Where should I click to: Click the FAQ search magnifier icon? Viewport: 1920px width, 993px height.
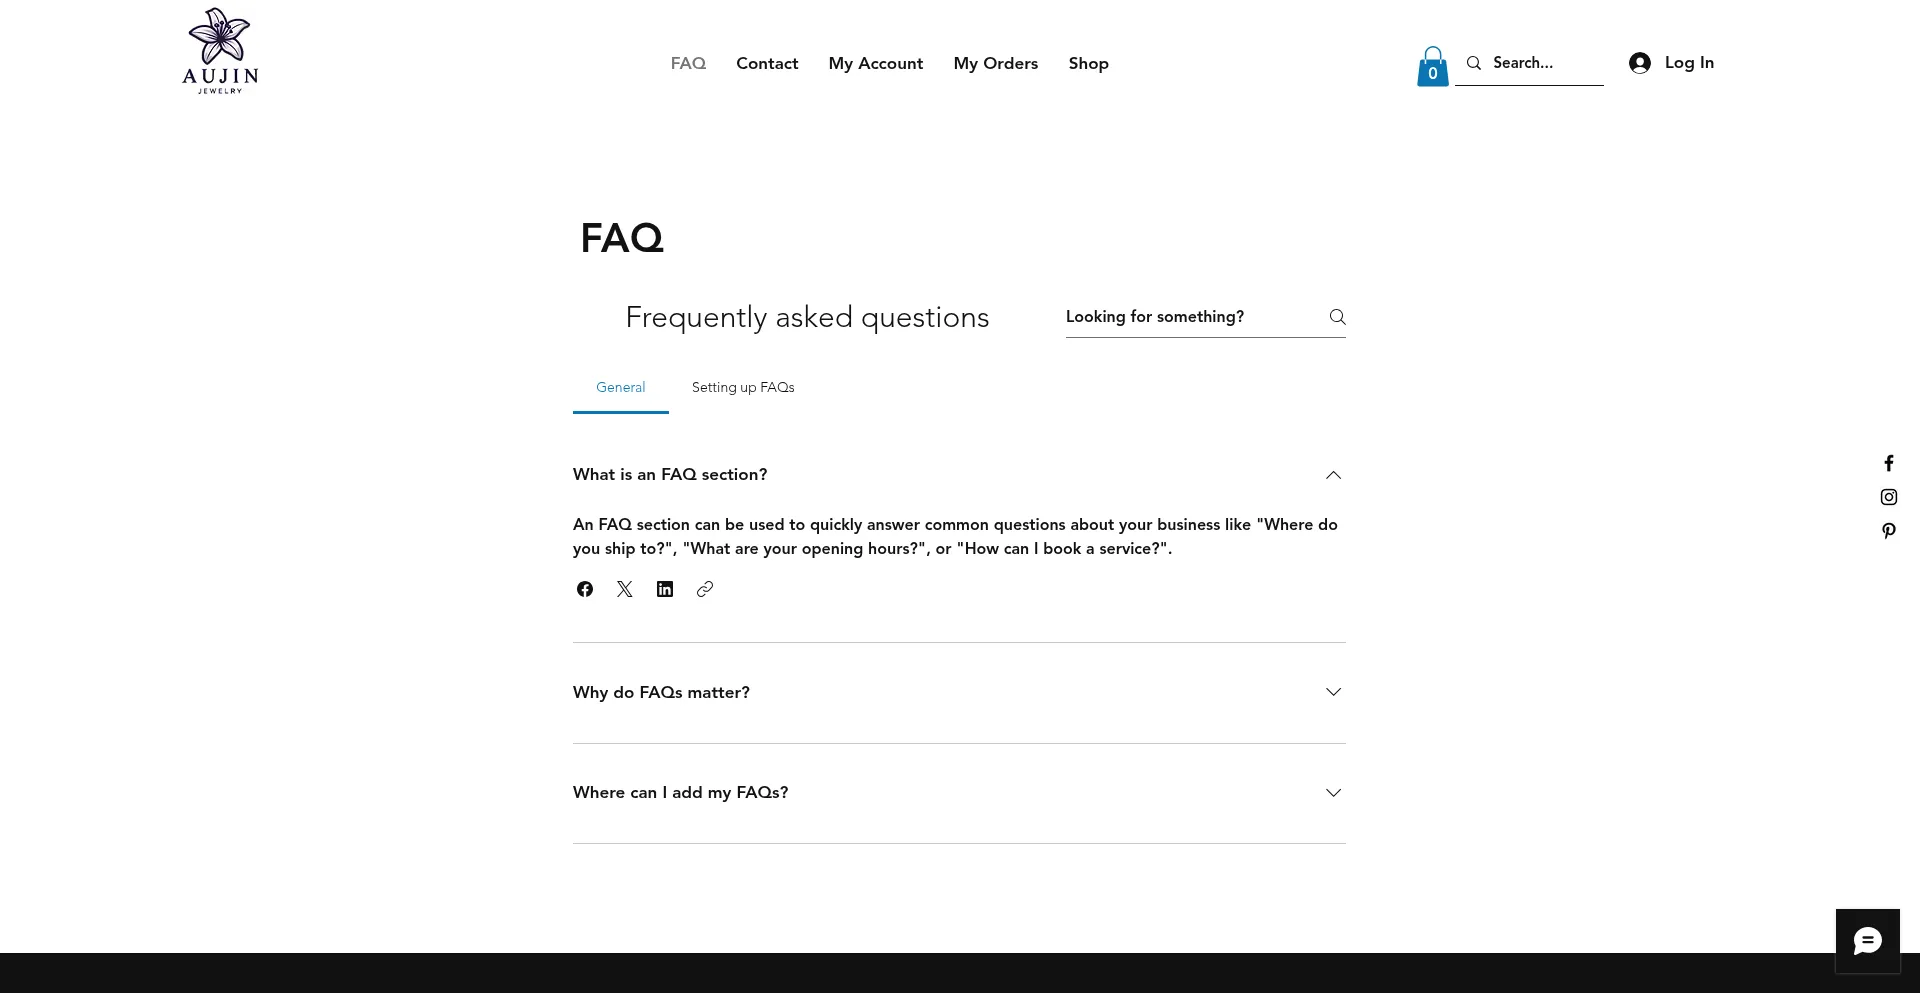click(x=1337, y=317)
